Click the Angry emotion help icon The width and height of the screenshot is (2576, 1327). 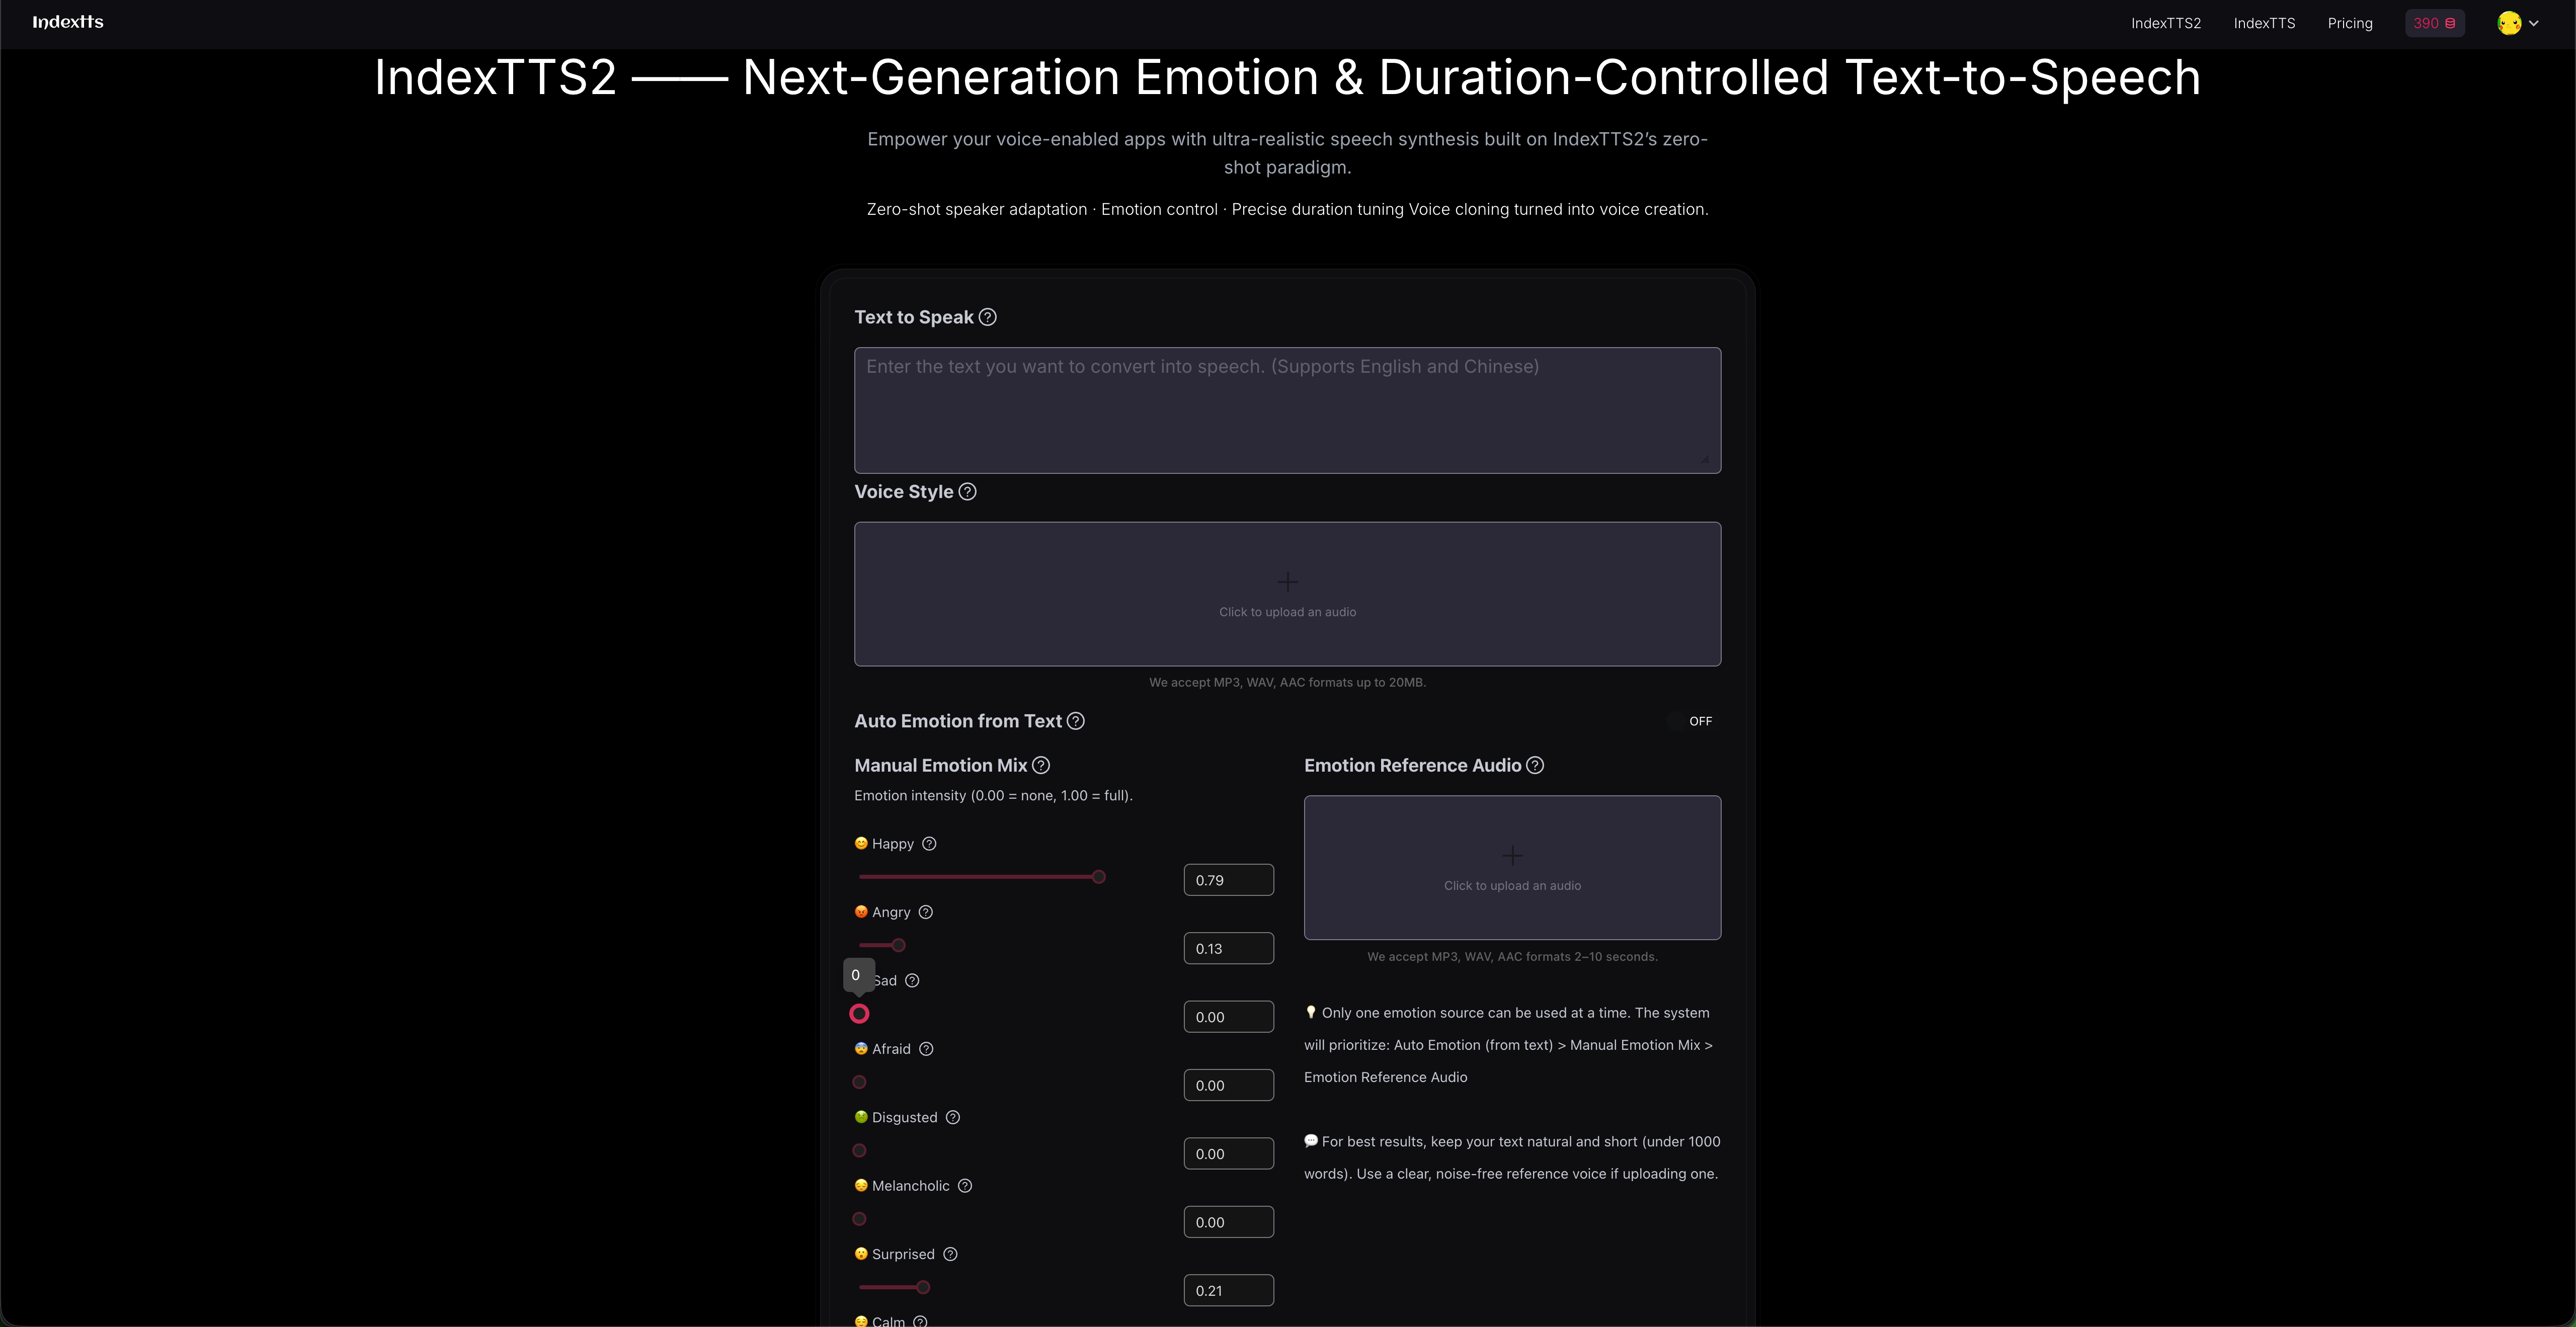[x=925, y=912]
